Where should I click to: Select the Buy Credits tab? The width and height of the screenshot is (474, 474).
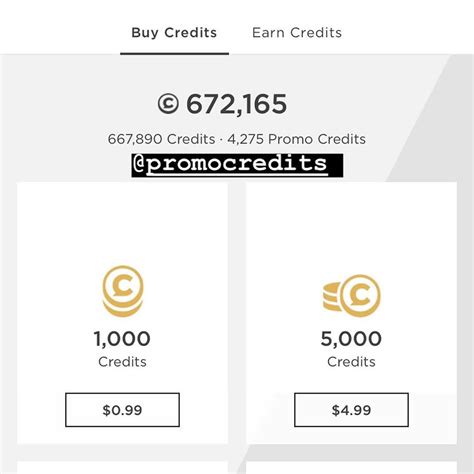pos(174,33)
